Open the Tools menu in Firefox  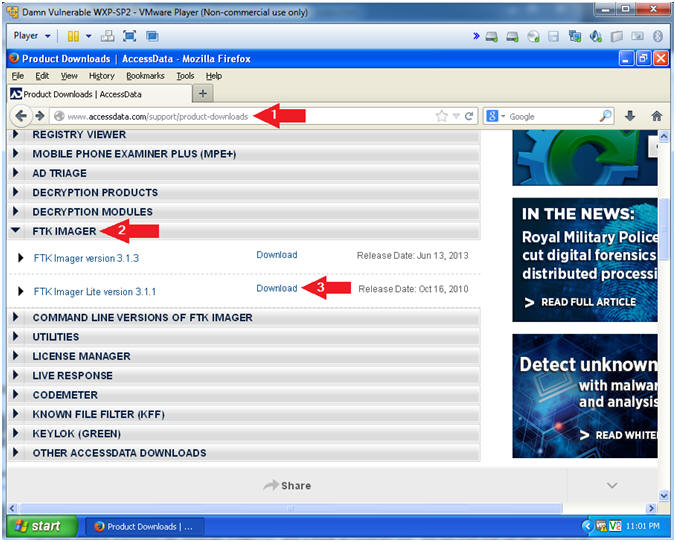[x=185, y=76]
